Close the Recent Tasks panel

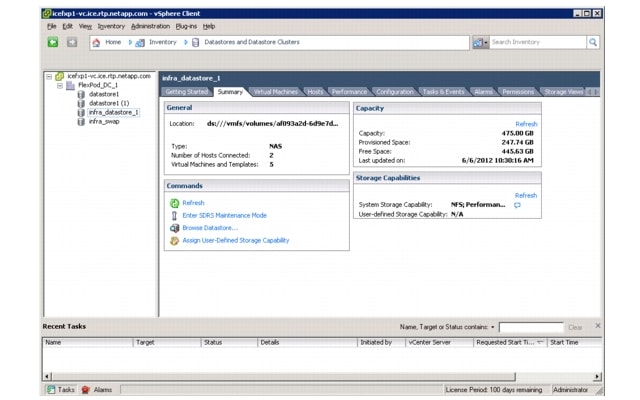(598, 326)
